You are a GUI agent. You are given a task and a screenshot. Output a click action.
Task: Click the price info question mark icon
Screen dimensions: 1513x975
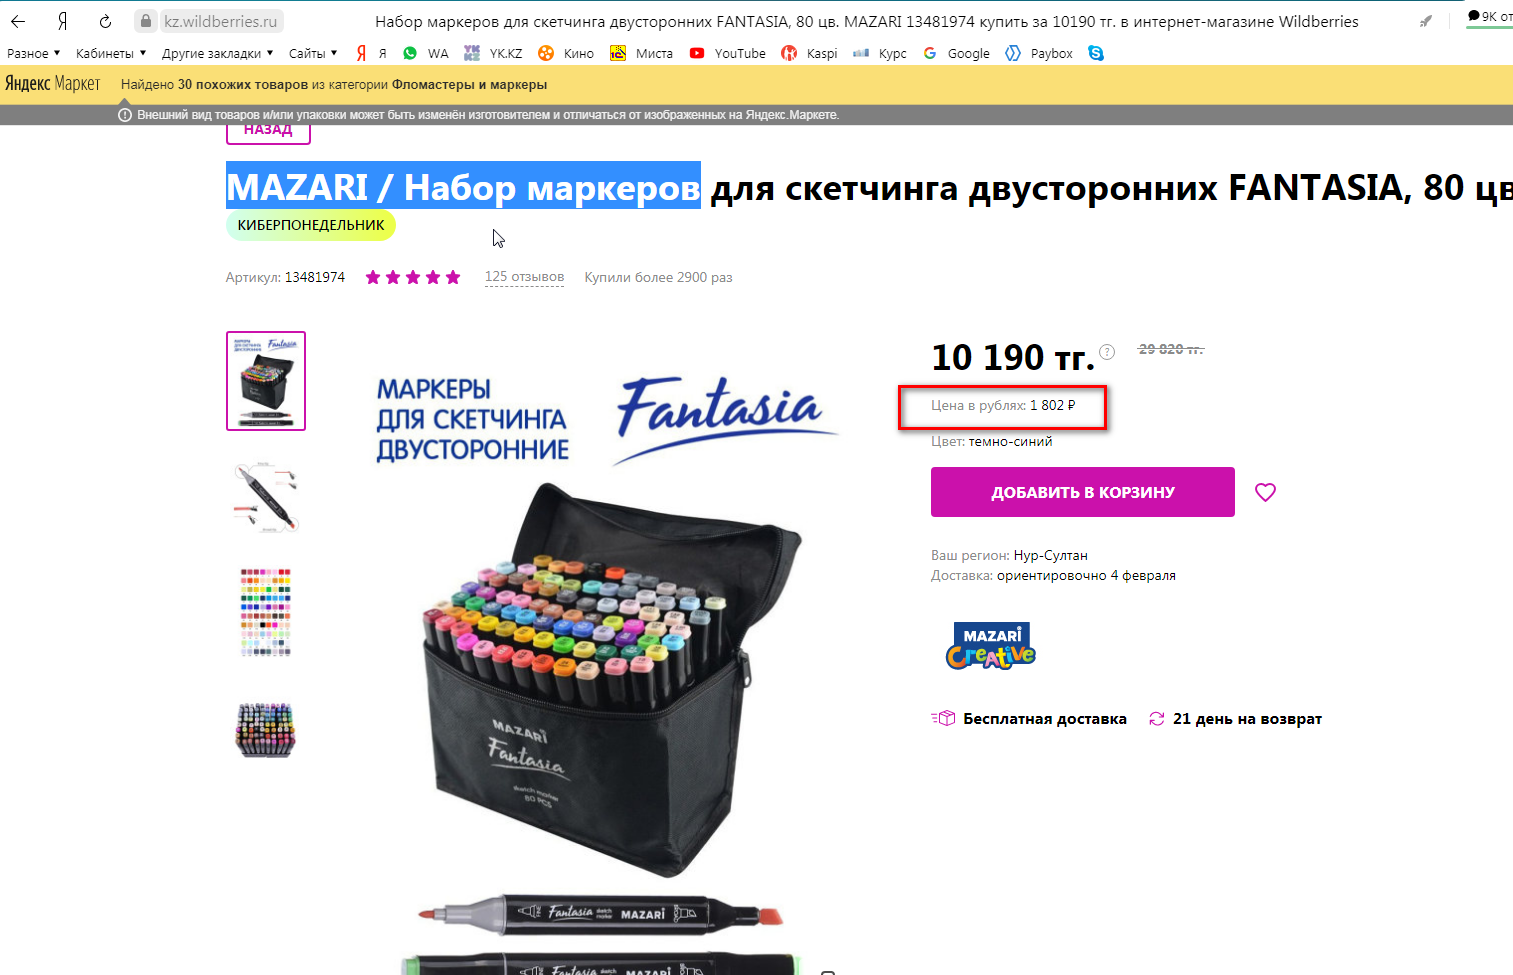pos(1107,352)
